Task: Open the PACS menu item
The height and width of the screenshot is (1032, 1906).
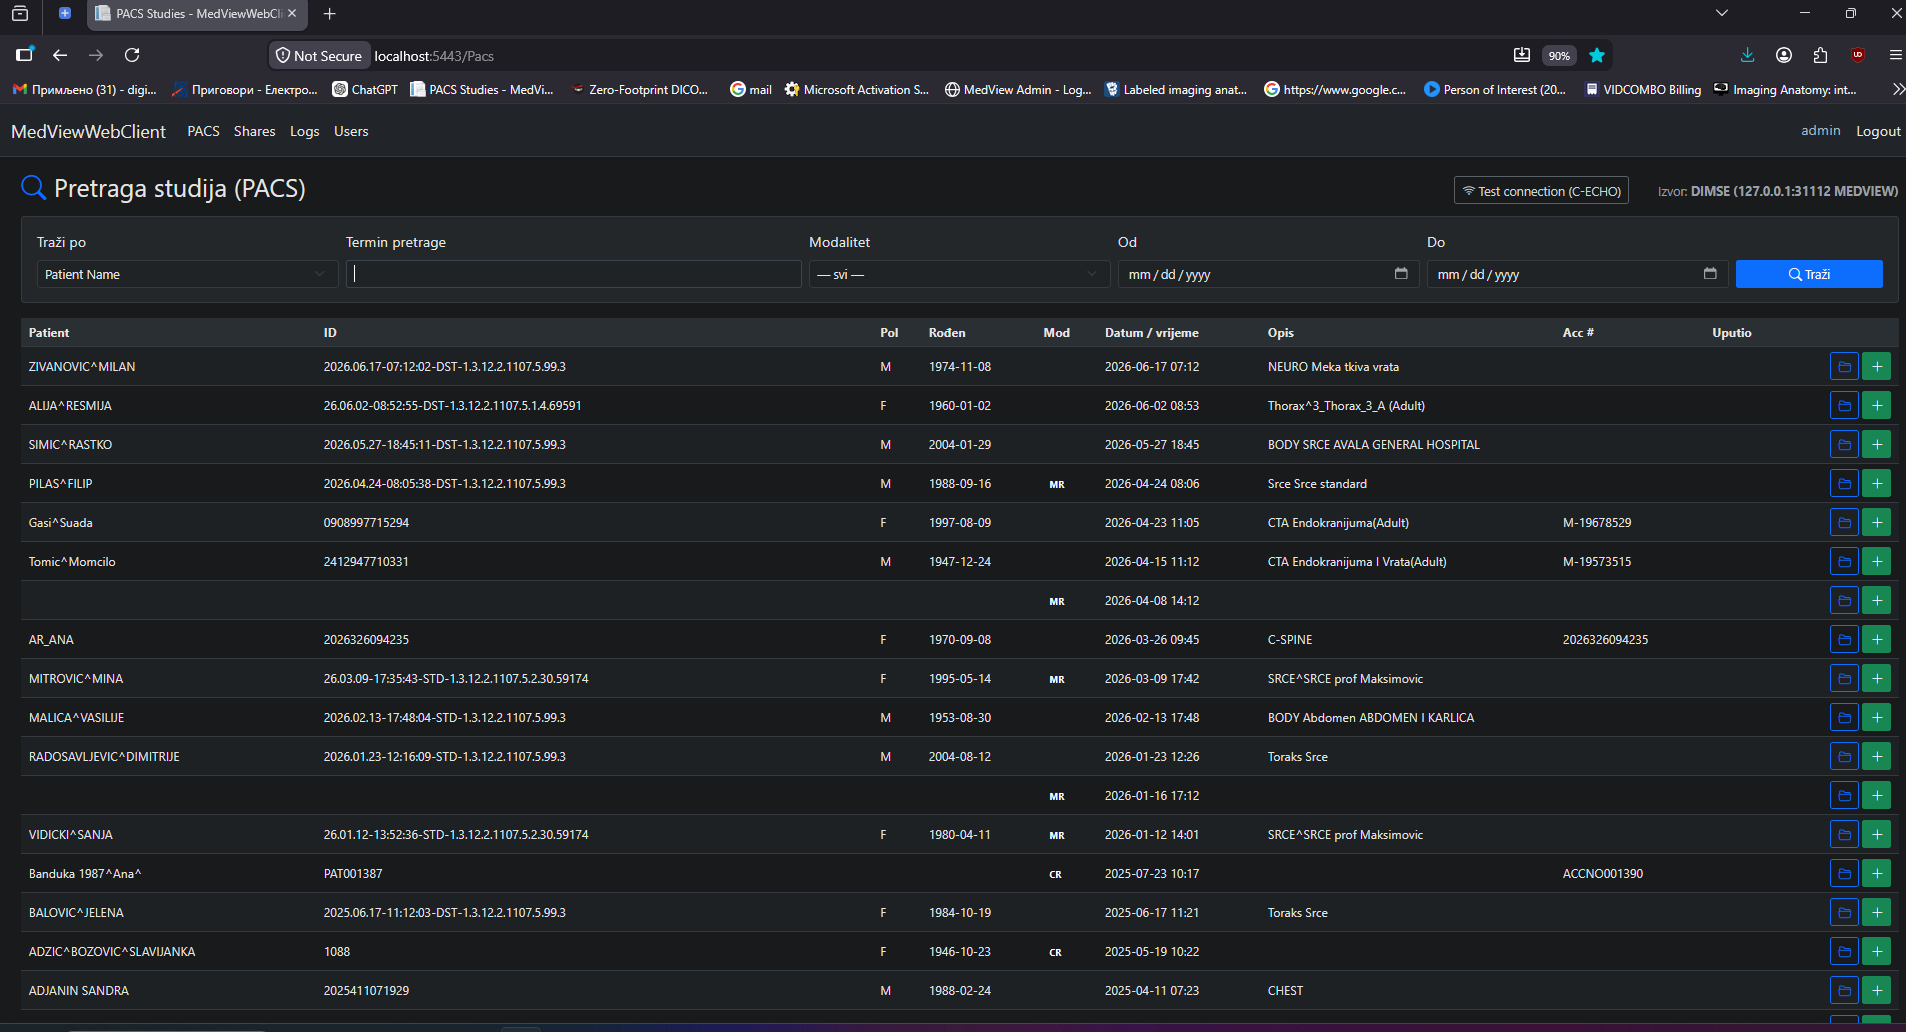Action: [203, 131]
